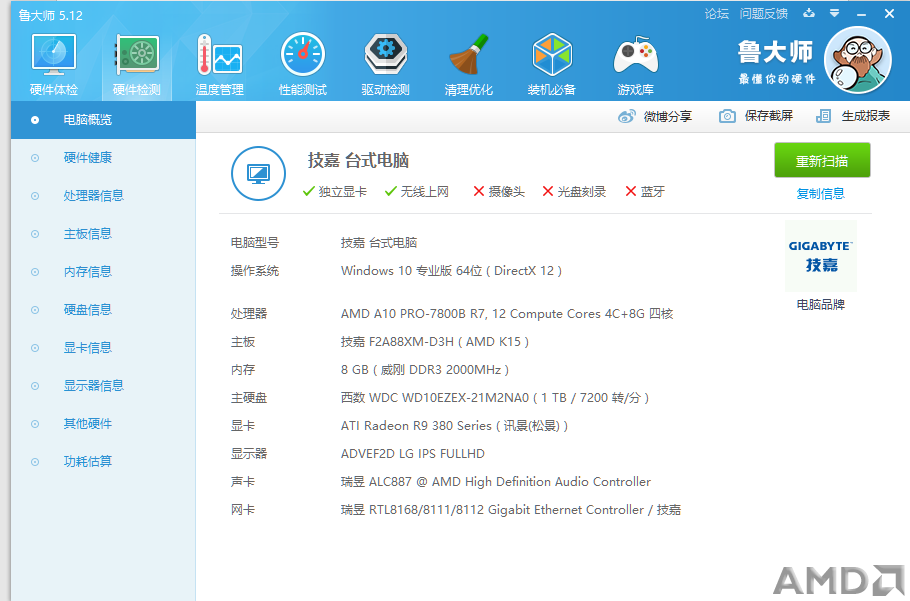The image size is (910, 601).
Task: Click the ATI Radeon R9 380 graphics value
Action: click(454, 426)
